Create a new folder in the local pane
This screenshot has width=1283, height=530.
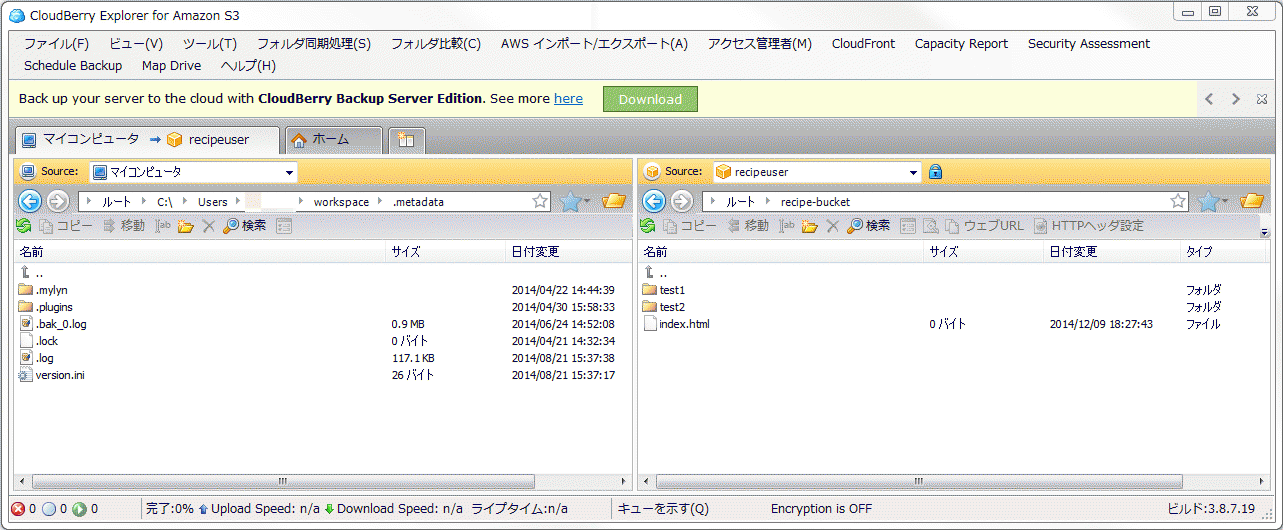tap(186, 226)
